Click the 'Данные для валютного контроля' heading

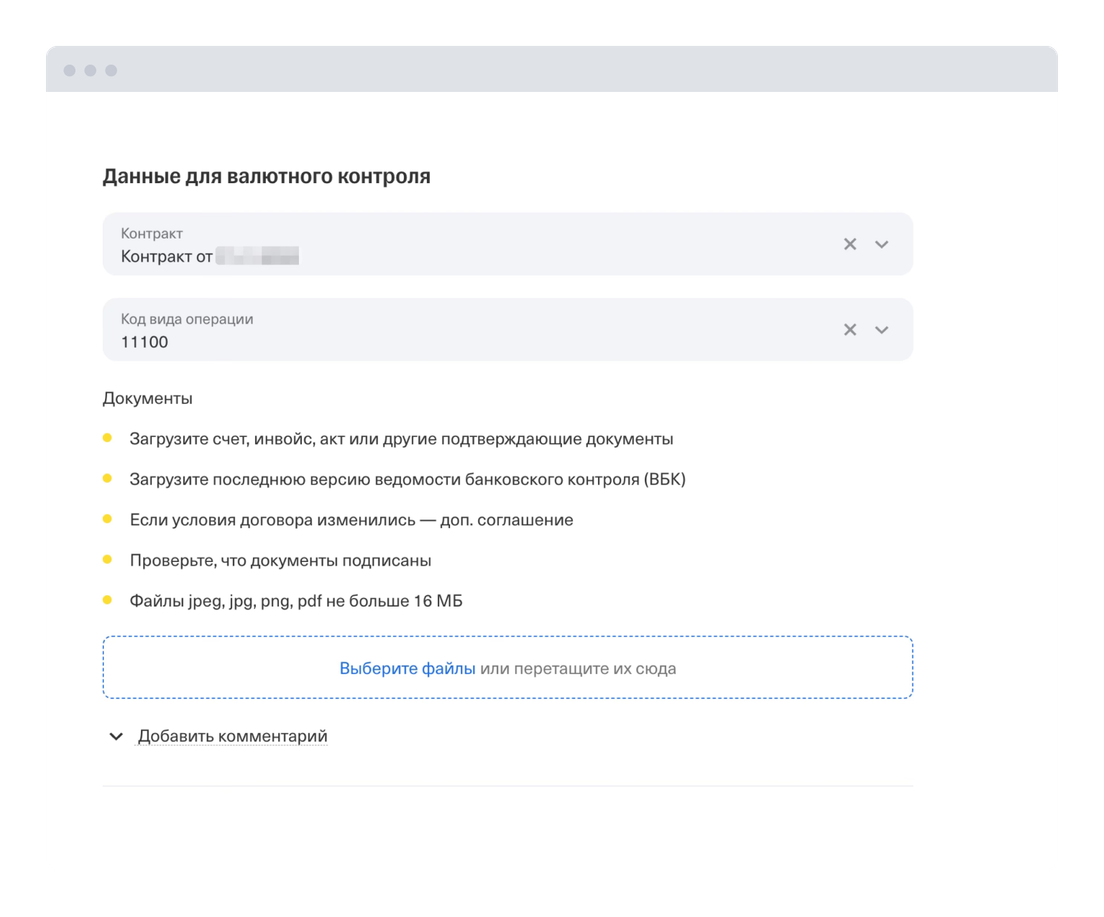266,176
